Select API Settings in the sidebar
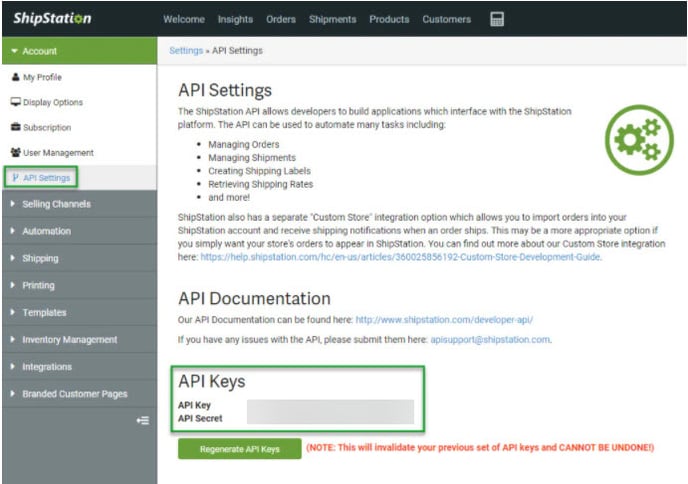This screenshot has width=688, height=484. pos(47,178)
